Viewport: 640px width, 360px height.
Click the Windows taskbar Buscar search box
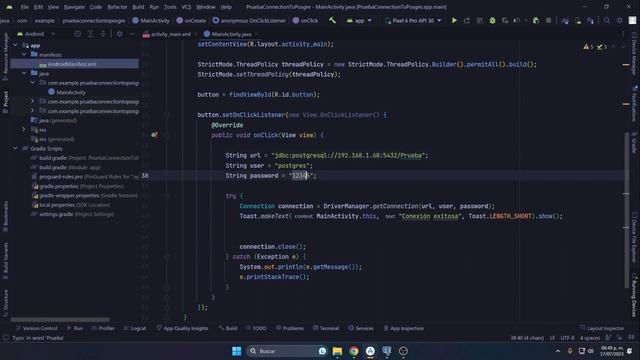(x=287, y=351)
